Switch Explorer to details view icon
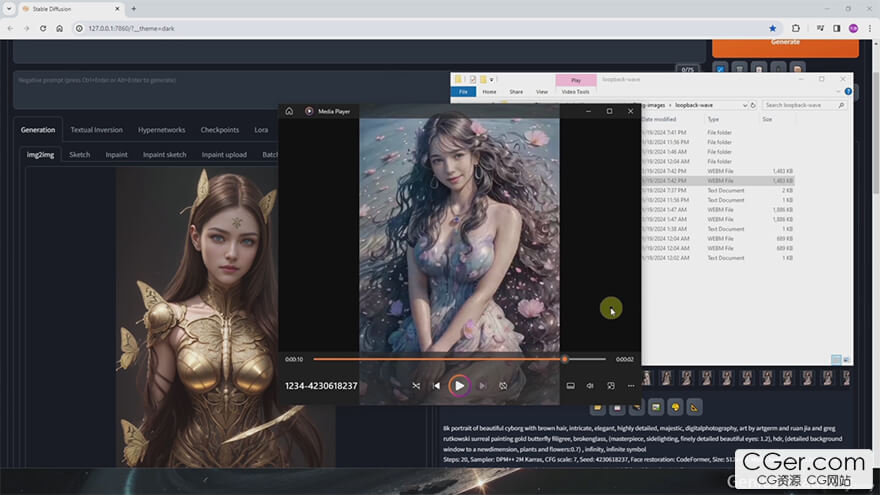Image resolution: width=880 pixels, height=495 pixels. point(836,359)
